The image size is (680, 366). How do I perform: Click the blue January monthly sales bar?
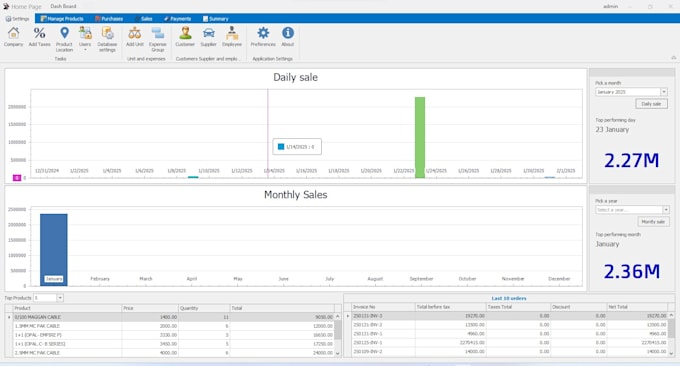coord(54,250)
